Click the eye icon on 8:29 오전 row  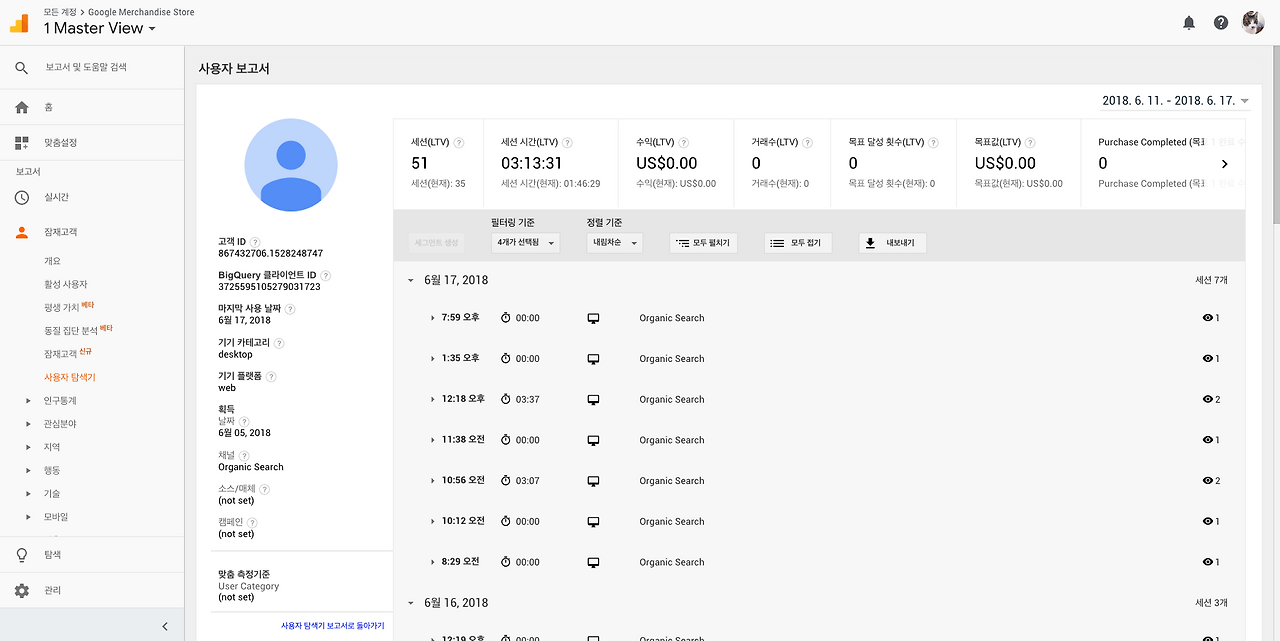coord(1208,562)
